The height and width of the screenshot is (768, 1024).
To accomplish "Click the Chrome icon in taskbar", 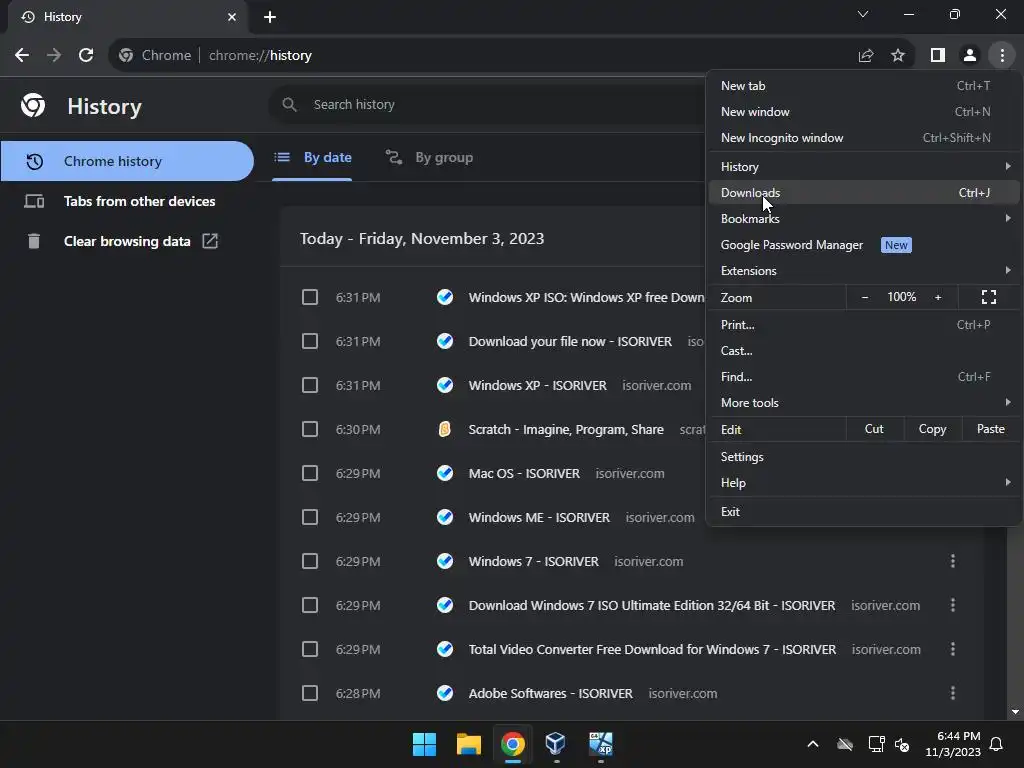I will 513,744.
